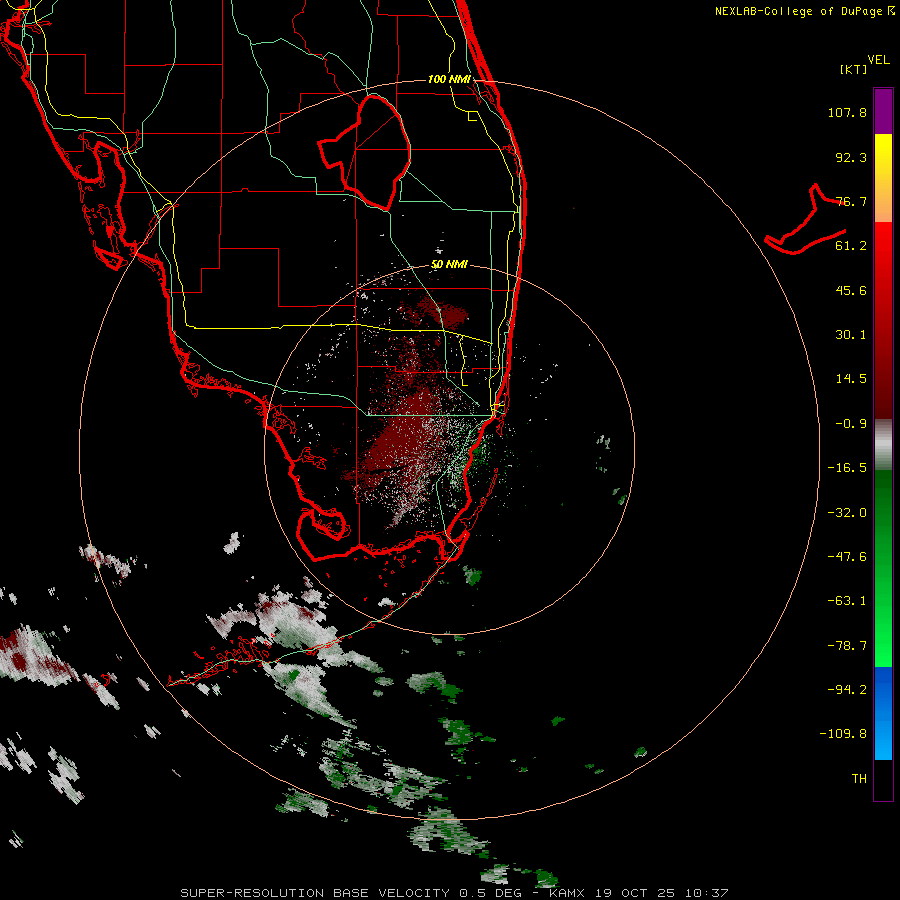Click the blue segment of the velocity color bar
Viewport: 900px width, 900px height.
pyautogui.click(x=883, y=713)
